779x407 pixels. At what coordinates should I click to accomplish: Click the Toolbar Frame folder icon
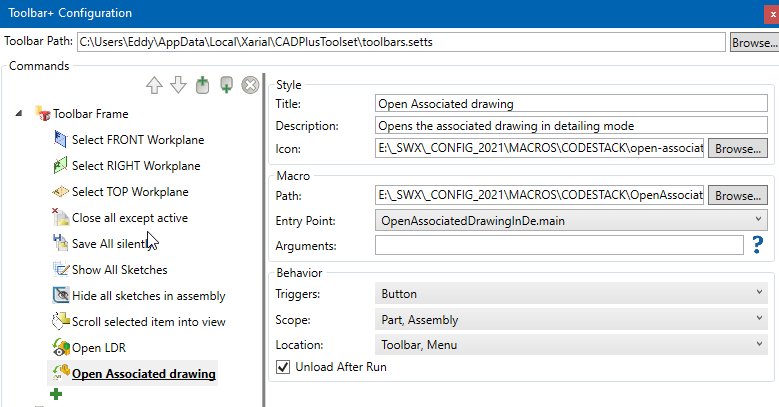point(43,114)
